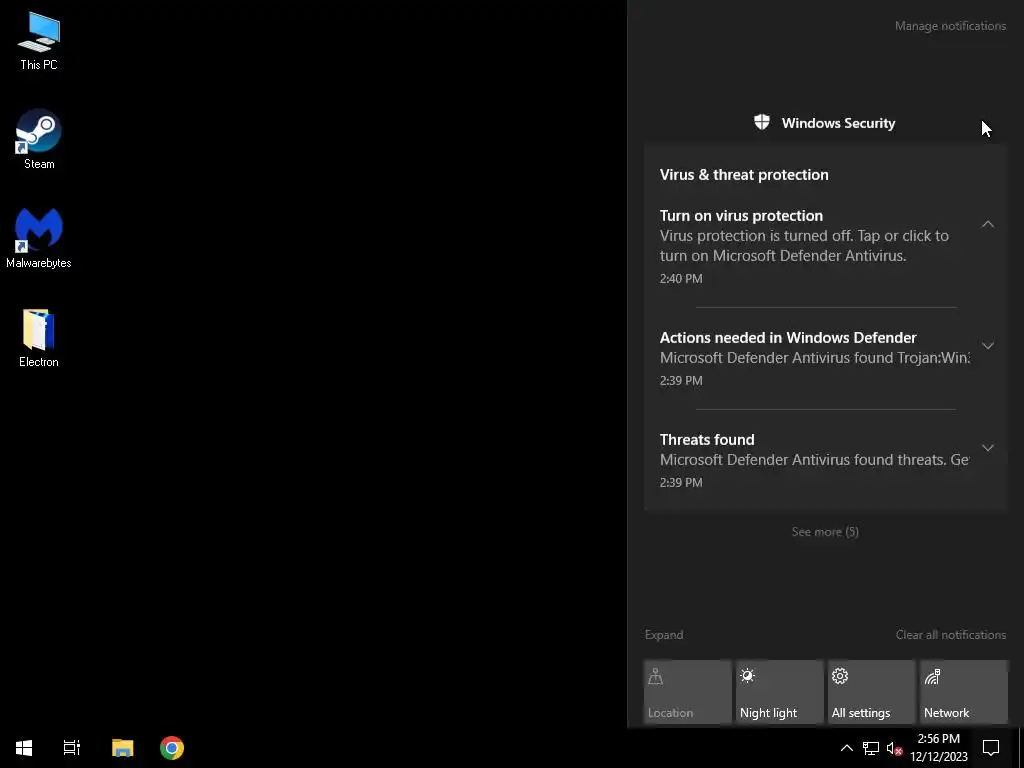Select the Electron folder on desktop
The width and height of the screenshot is (1024, 768).
pyautogui.click(x=39, y=338)
